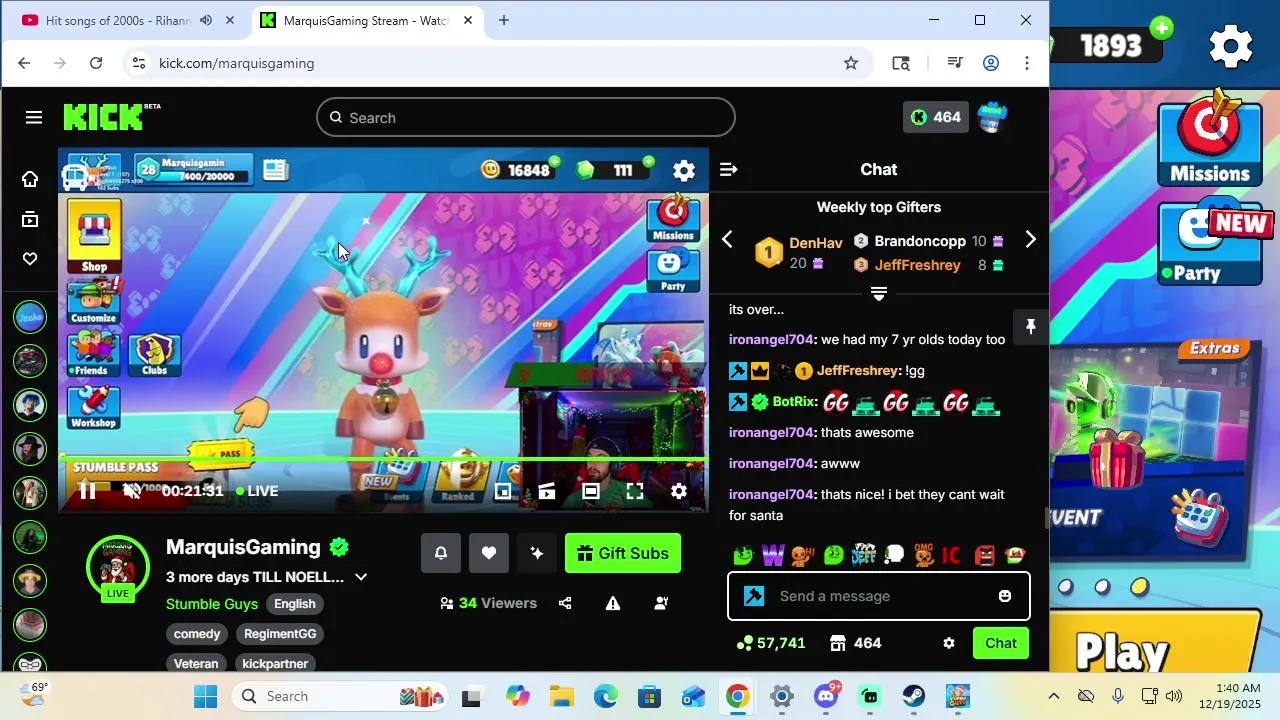Open a new browser tab
Screen dimensions: 1280x720
point(504,20)
